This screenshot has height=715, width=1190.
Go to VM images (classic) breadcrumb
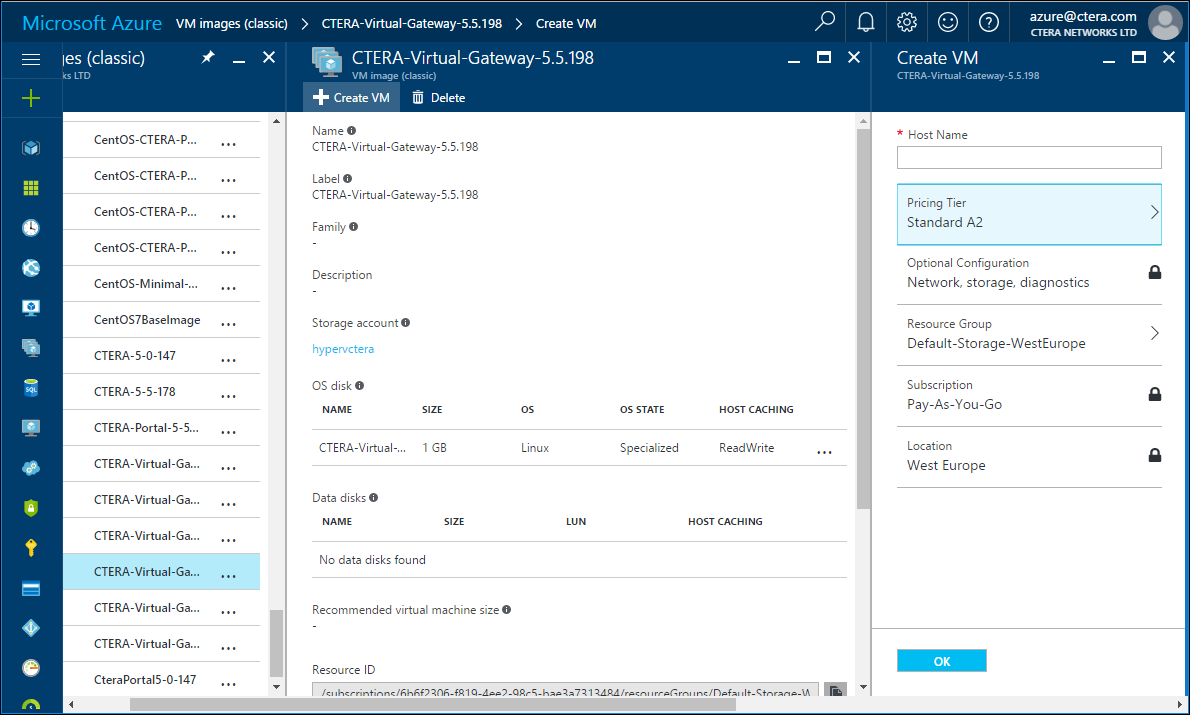[231, 24]
